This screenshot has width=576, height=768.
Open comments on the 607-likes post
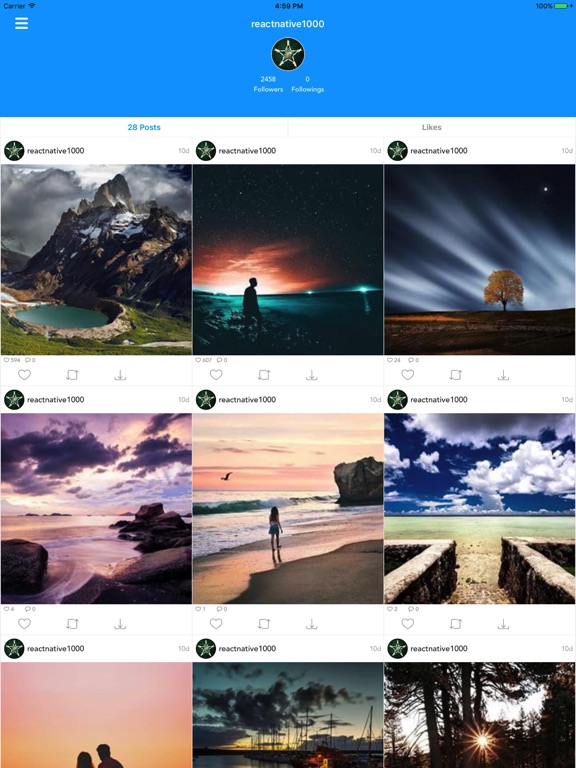coord(221,360)
